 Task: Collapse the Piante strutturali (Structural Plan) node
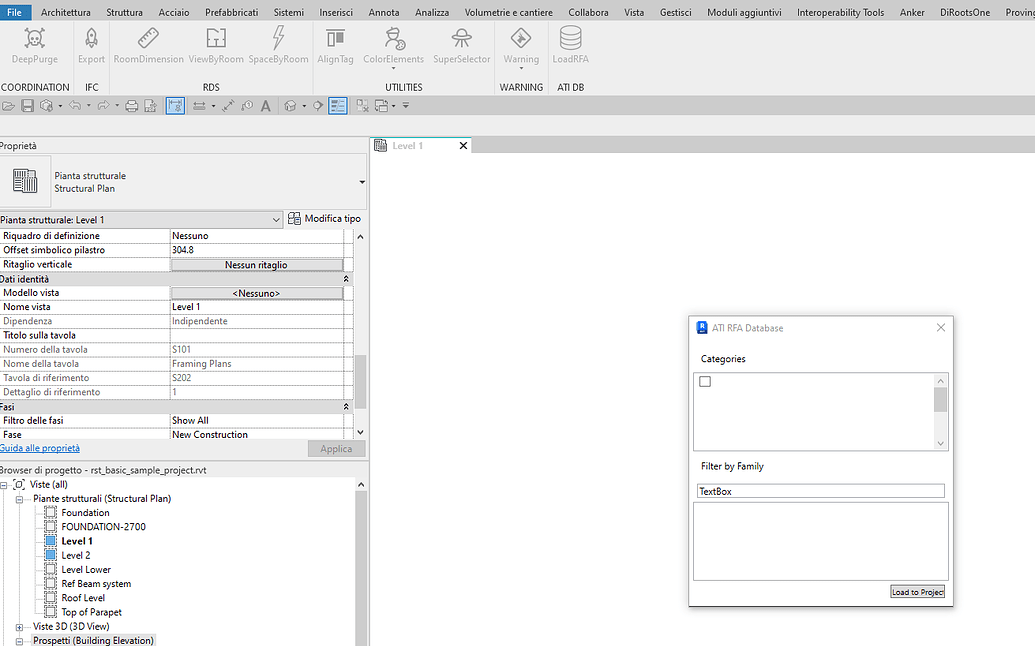tap(19, 499)
